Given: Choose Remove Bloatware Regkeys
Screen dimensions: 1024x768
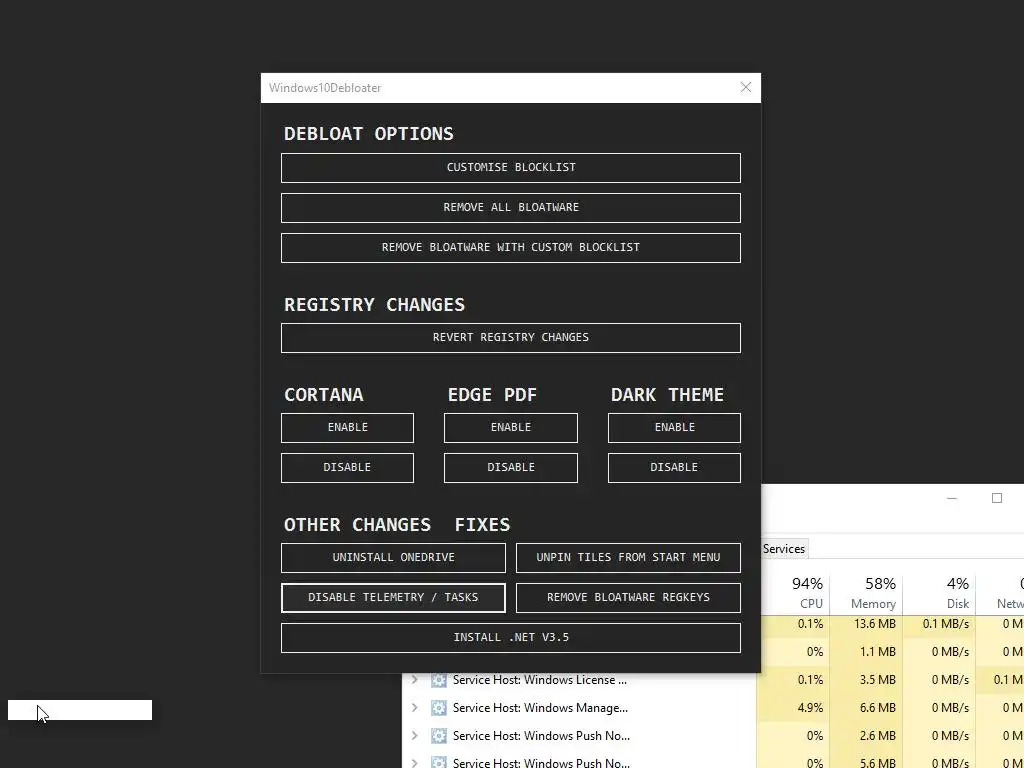Looking at the screenshot, I should pos(628,598).
